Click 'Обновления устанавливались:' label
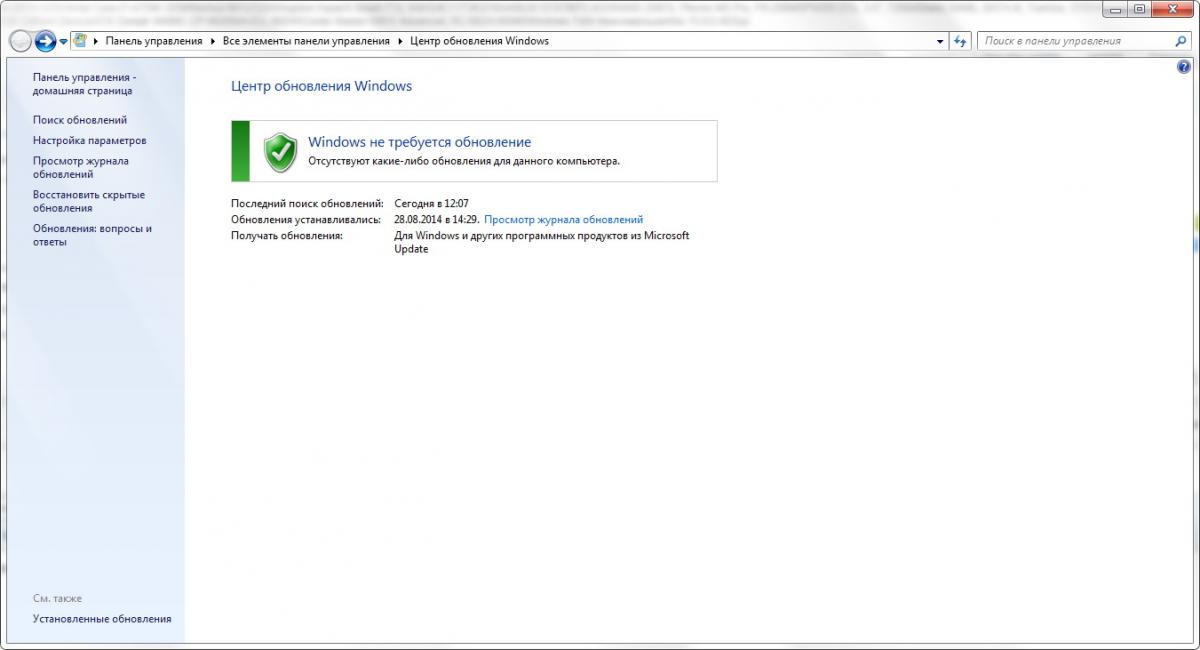 tap(306, 219)
